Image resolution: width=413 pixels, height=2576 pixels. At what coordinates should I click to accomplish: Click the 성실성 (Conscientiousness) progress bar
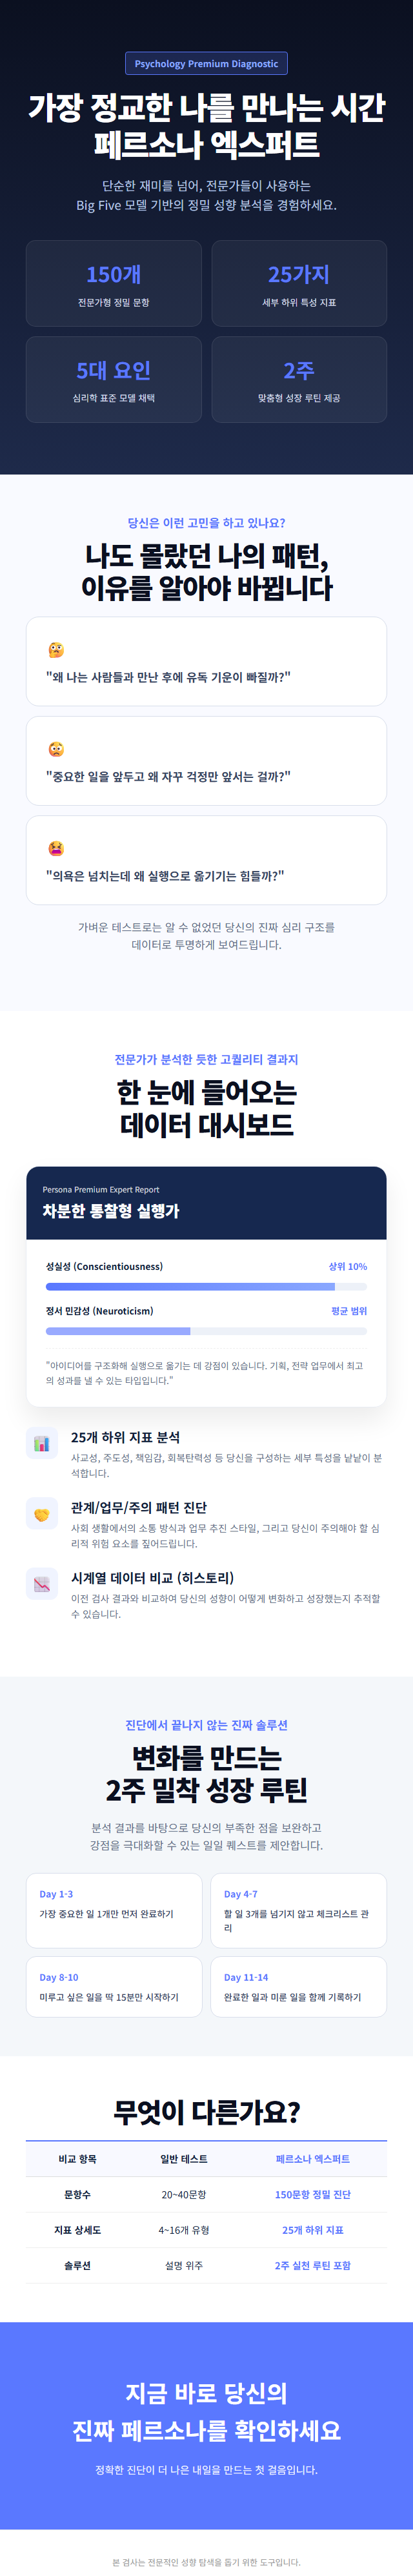click(x=206, y=1286)
